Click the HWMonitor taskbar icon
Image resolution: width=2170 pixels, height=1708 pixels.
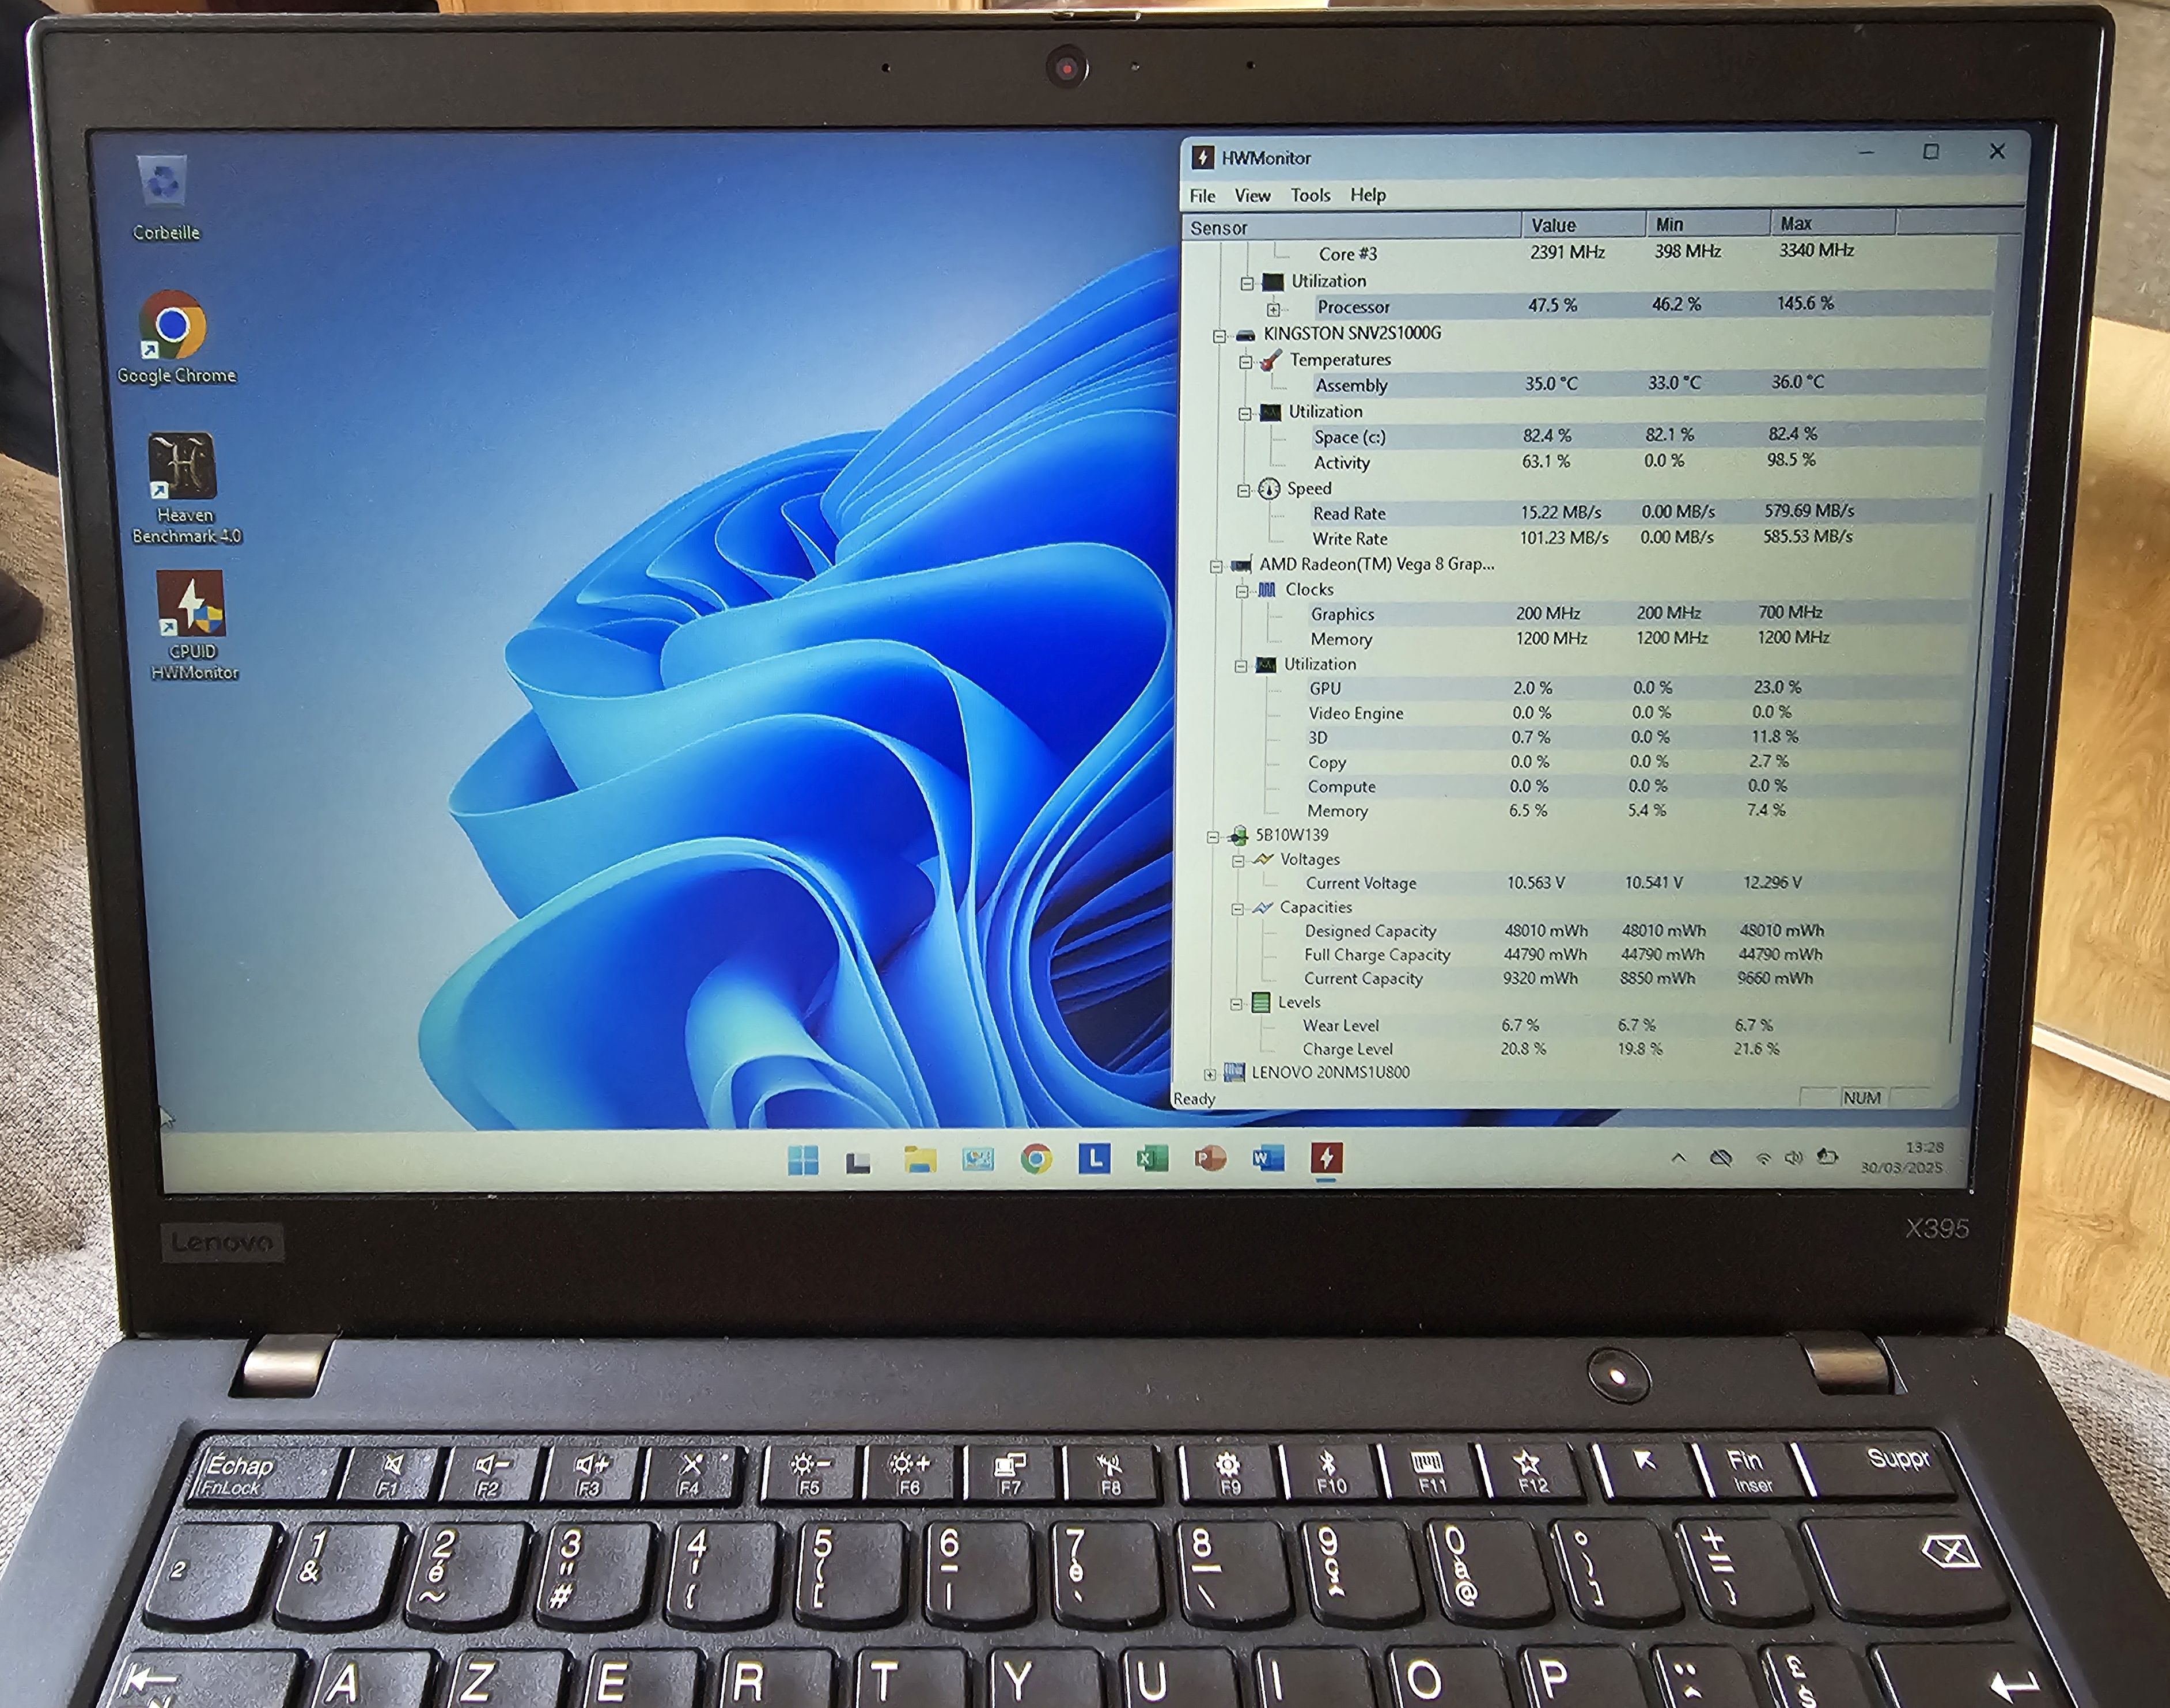tap(1326, 1158)
